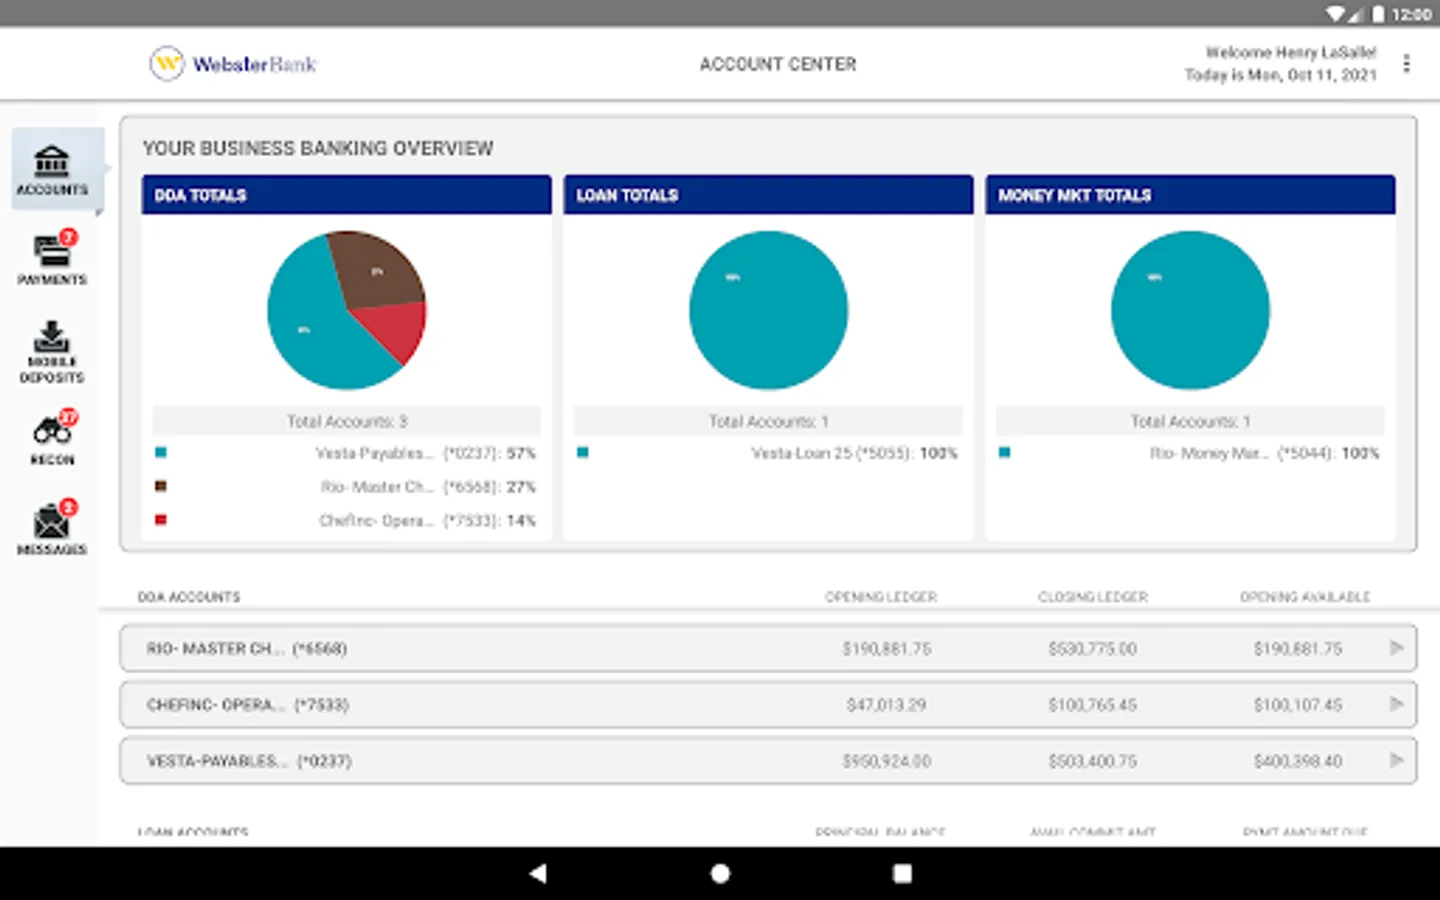This screenshot has width=1440, height=900.
Task: Click teal swatch for Vesta-Payables legend
Action: [161, 452]
